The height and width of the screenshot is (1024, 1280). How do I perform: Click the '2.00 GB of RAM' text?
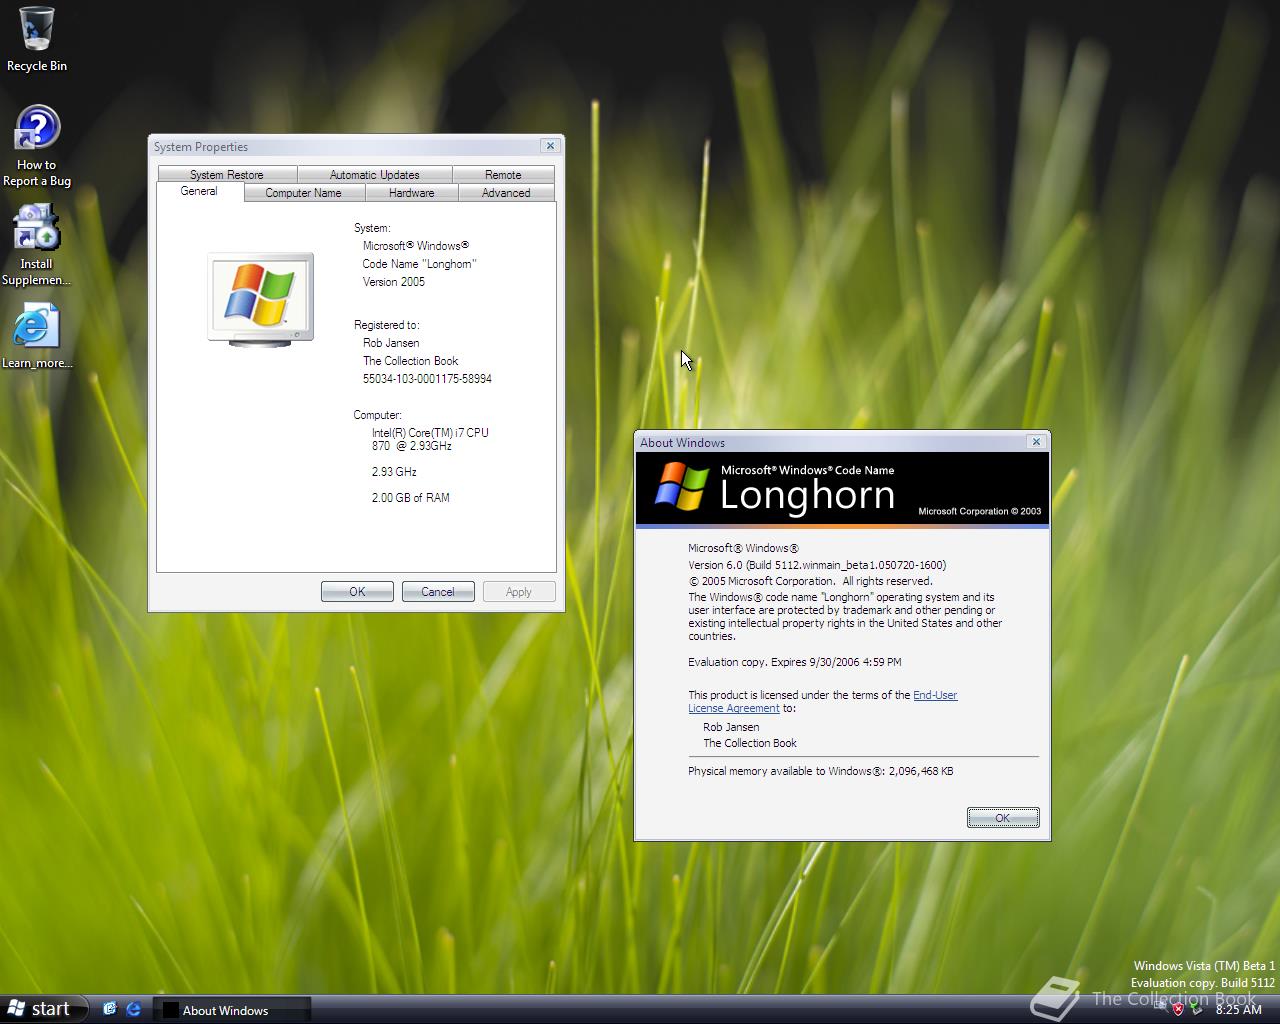coord(411,498)
